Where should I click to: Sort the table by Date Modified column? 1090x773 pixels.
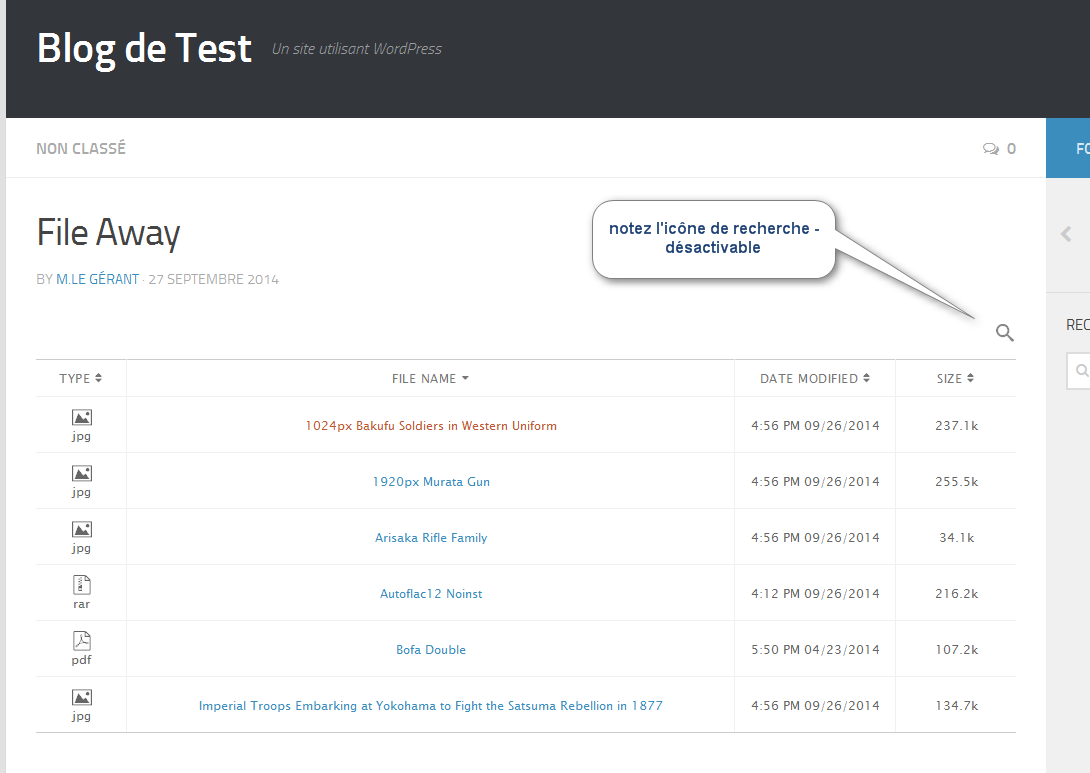pos(815,378)
